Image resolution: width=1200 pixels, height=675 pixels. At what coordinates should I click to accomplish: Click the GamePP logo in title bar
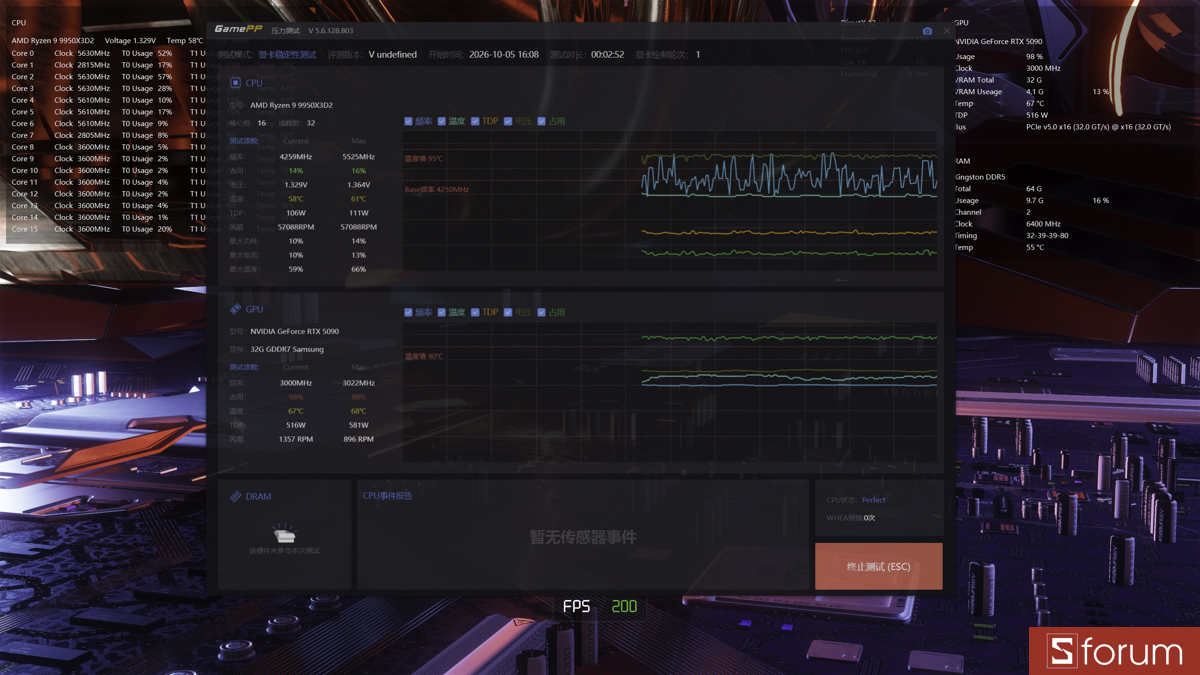238,30
